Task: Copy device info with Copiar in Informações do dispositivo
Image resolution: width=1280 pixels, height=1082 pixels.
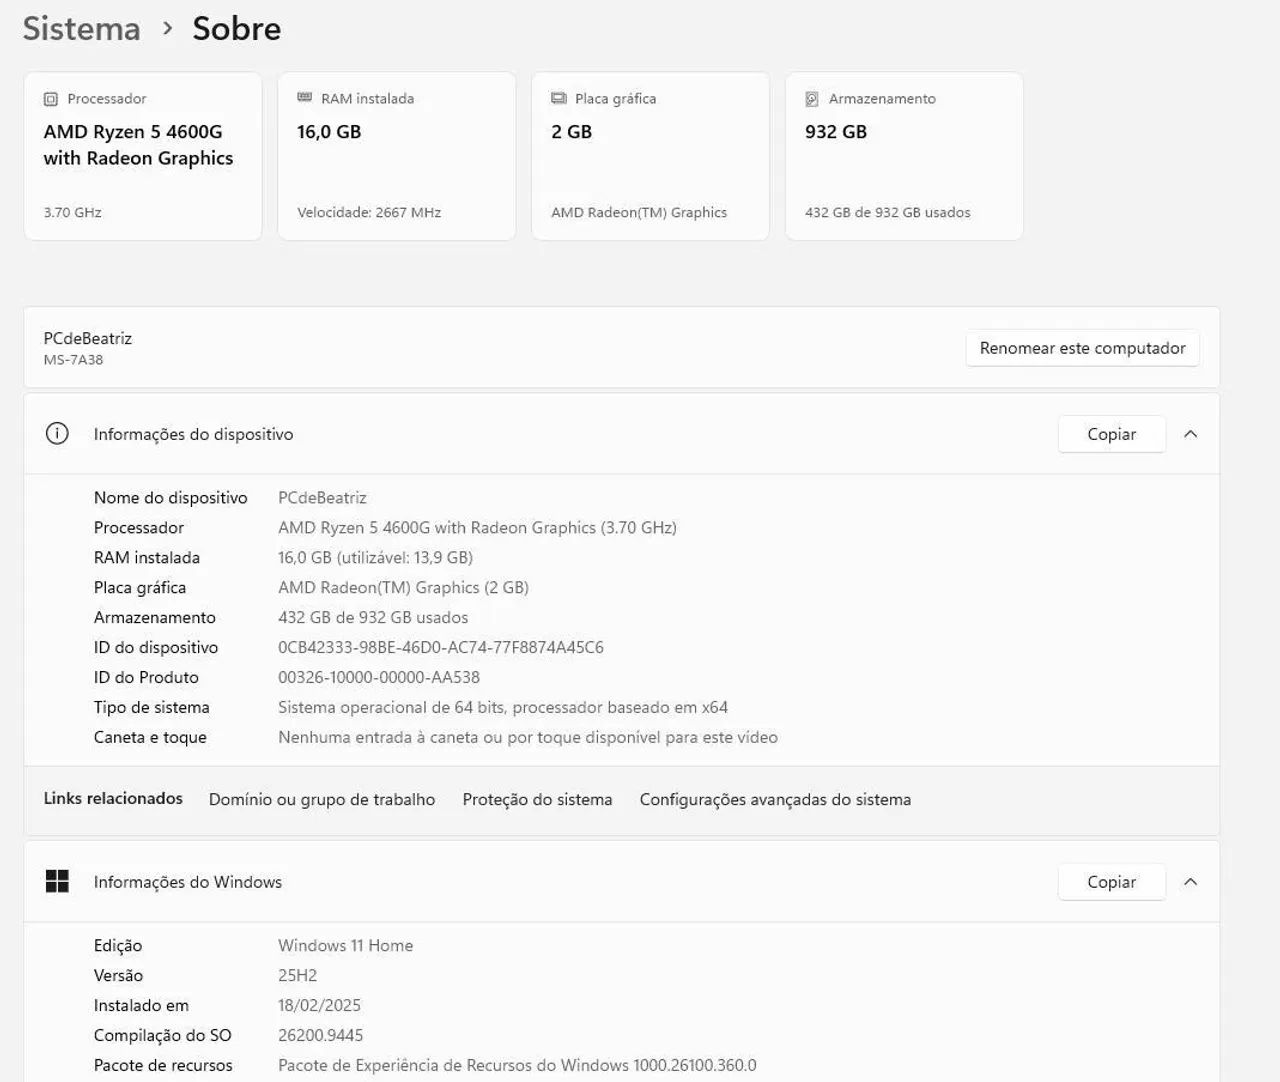Action: point(1111,434)
